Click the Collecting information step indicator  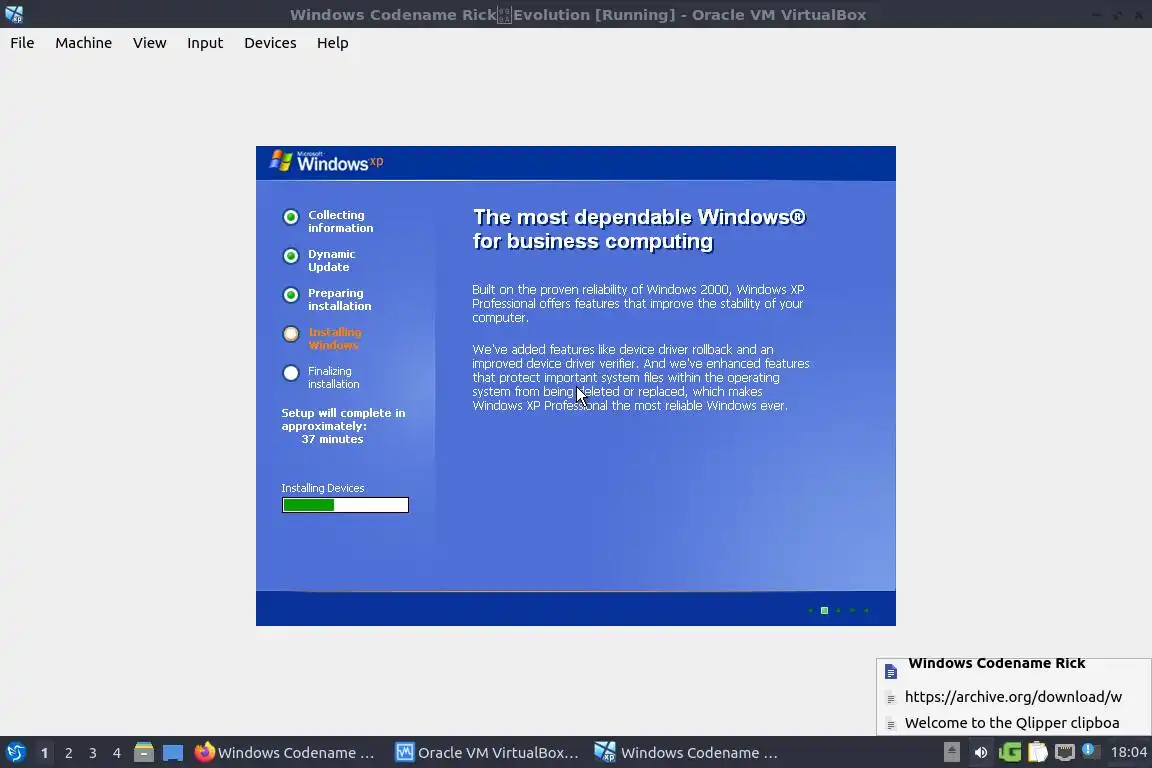tap(291, 217)
